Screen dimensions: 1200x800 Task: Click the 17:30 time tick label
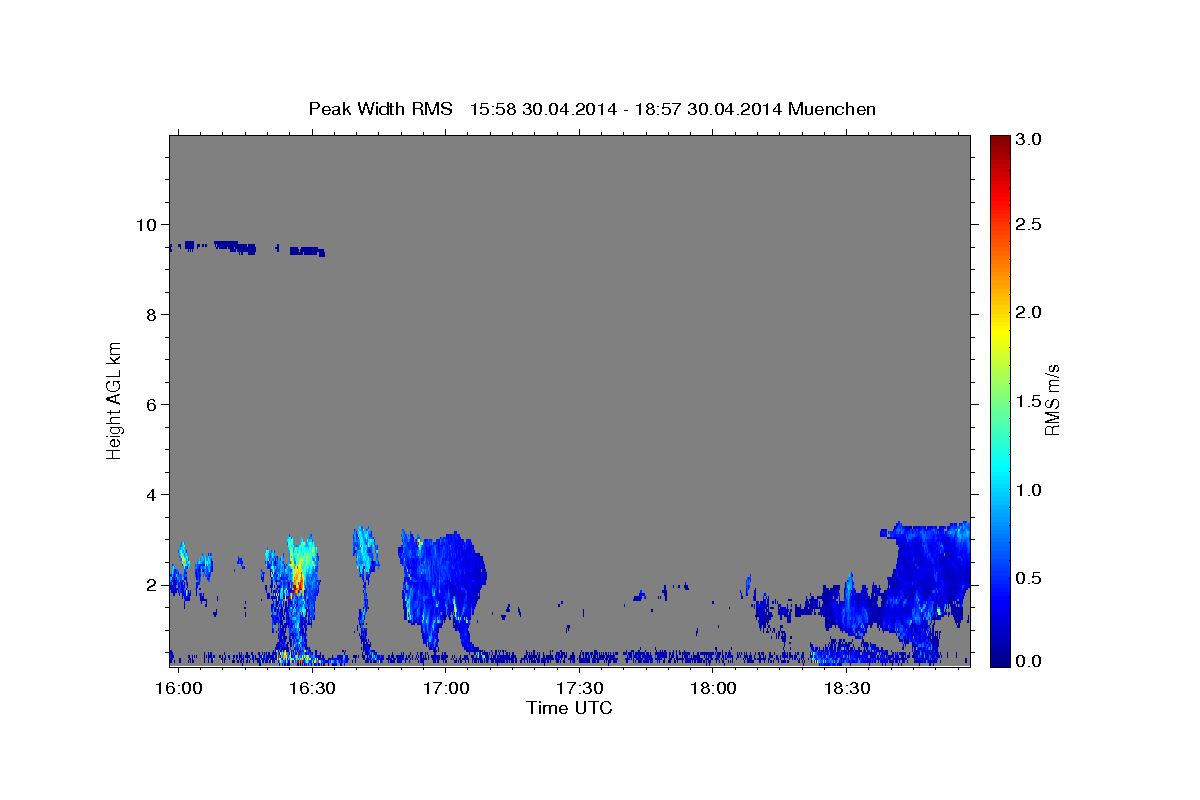coord(580,689)
